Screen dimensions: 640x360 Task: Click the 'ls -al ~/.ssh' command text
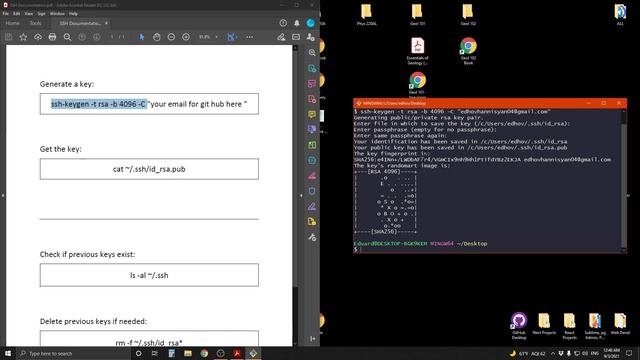coord(149,276)
